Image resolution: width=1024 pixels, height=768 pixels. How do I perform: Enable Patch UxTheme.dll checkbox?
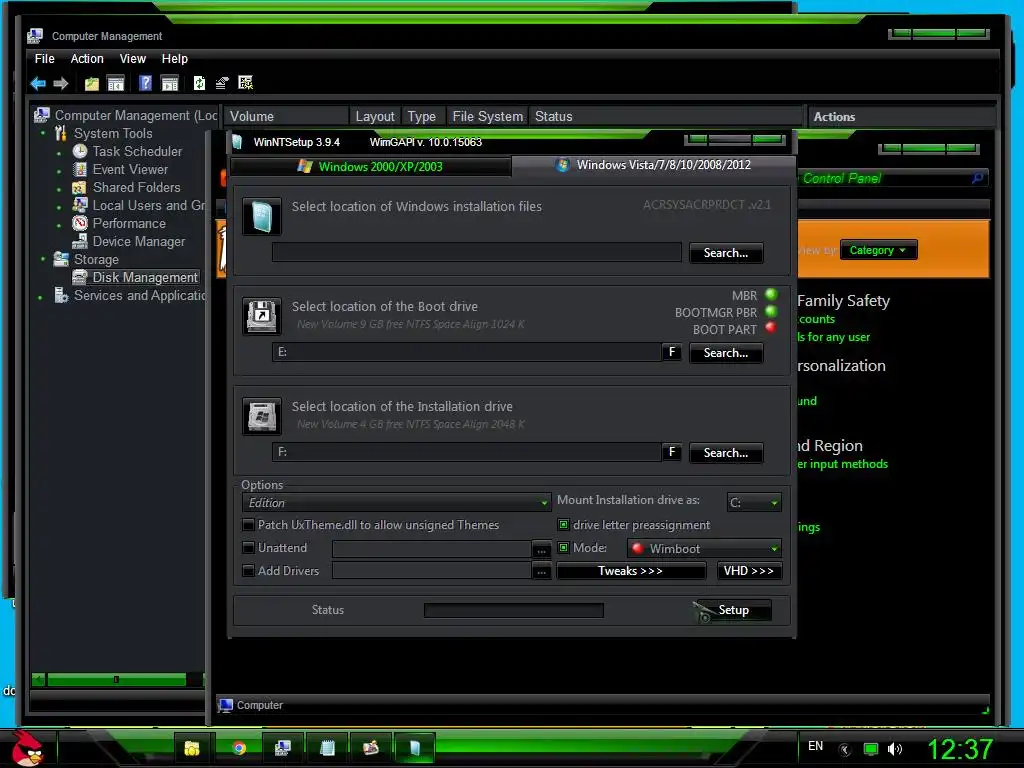click(248, 525)
